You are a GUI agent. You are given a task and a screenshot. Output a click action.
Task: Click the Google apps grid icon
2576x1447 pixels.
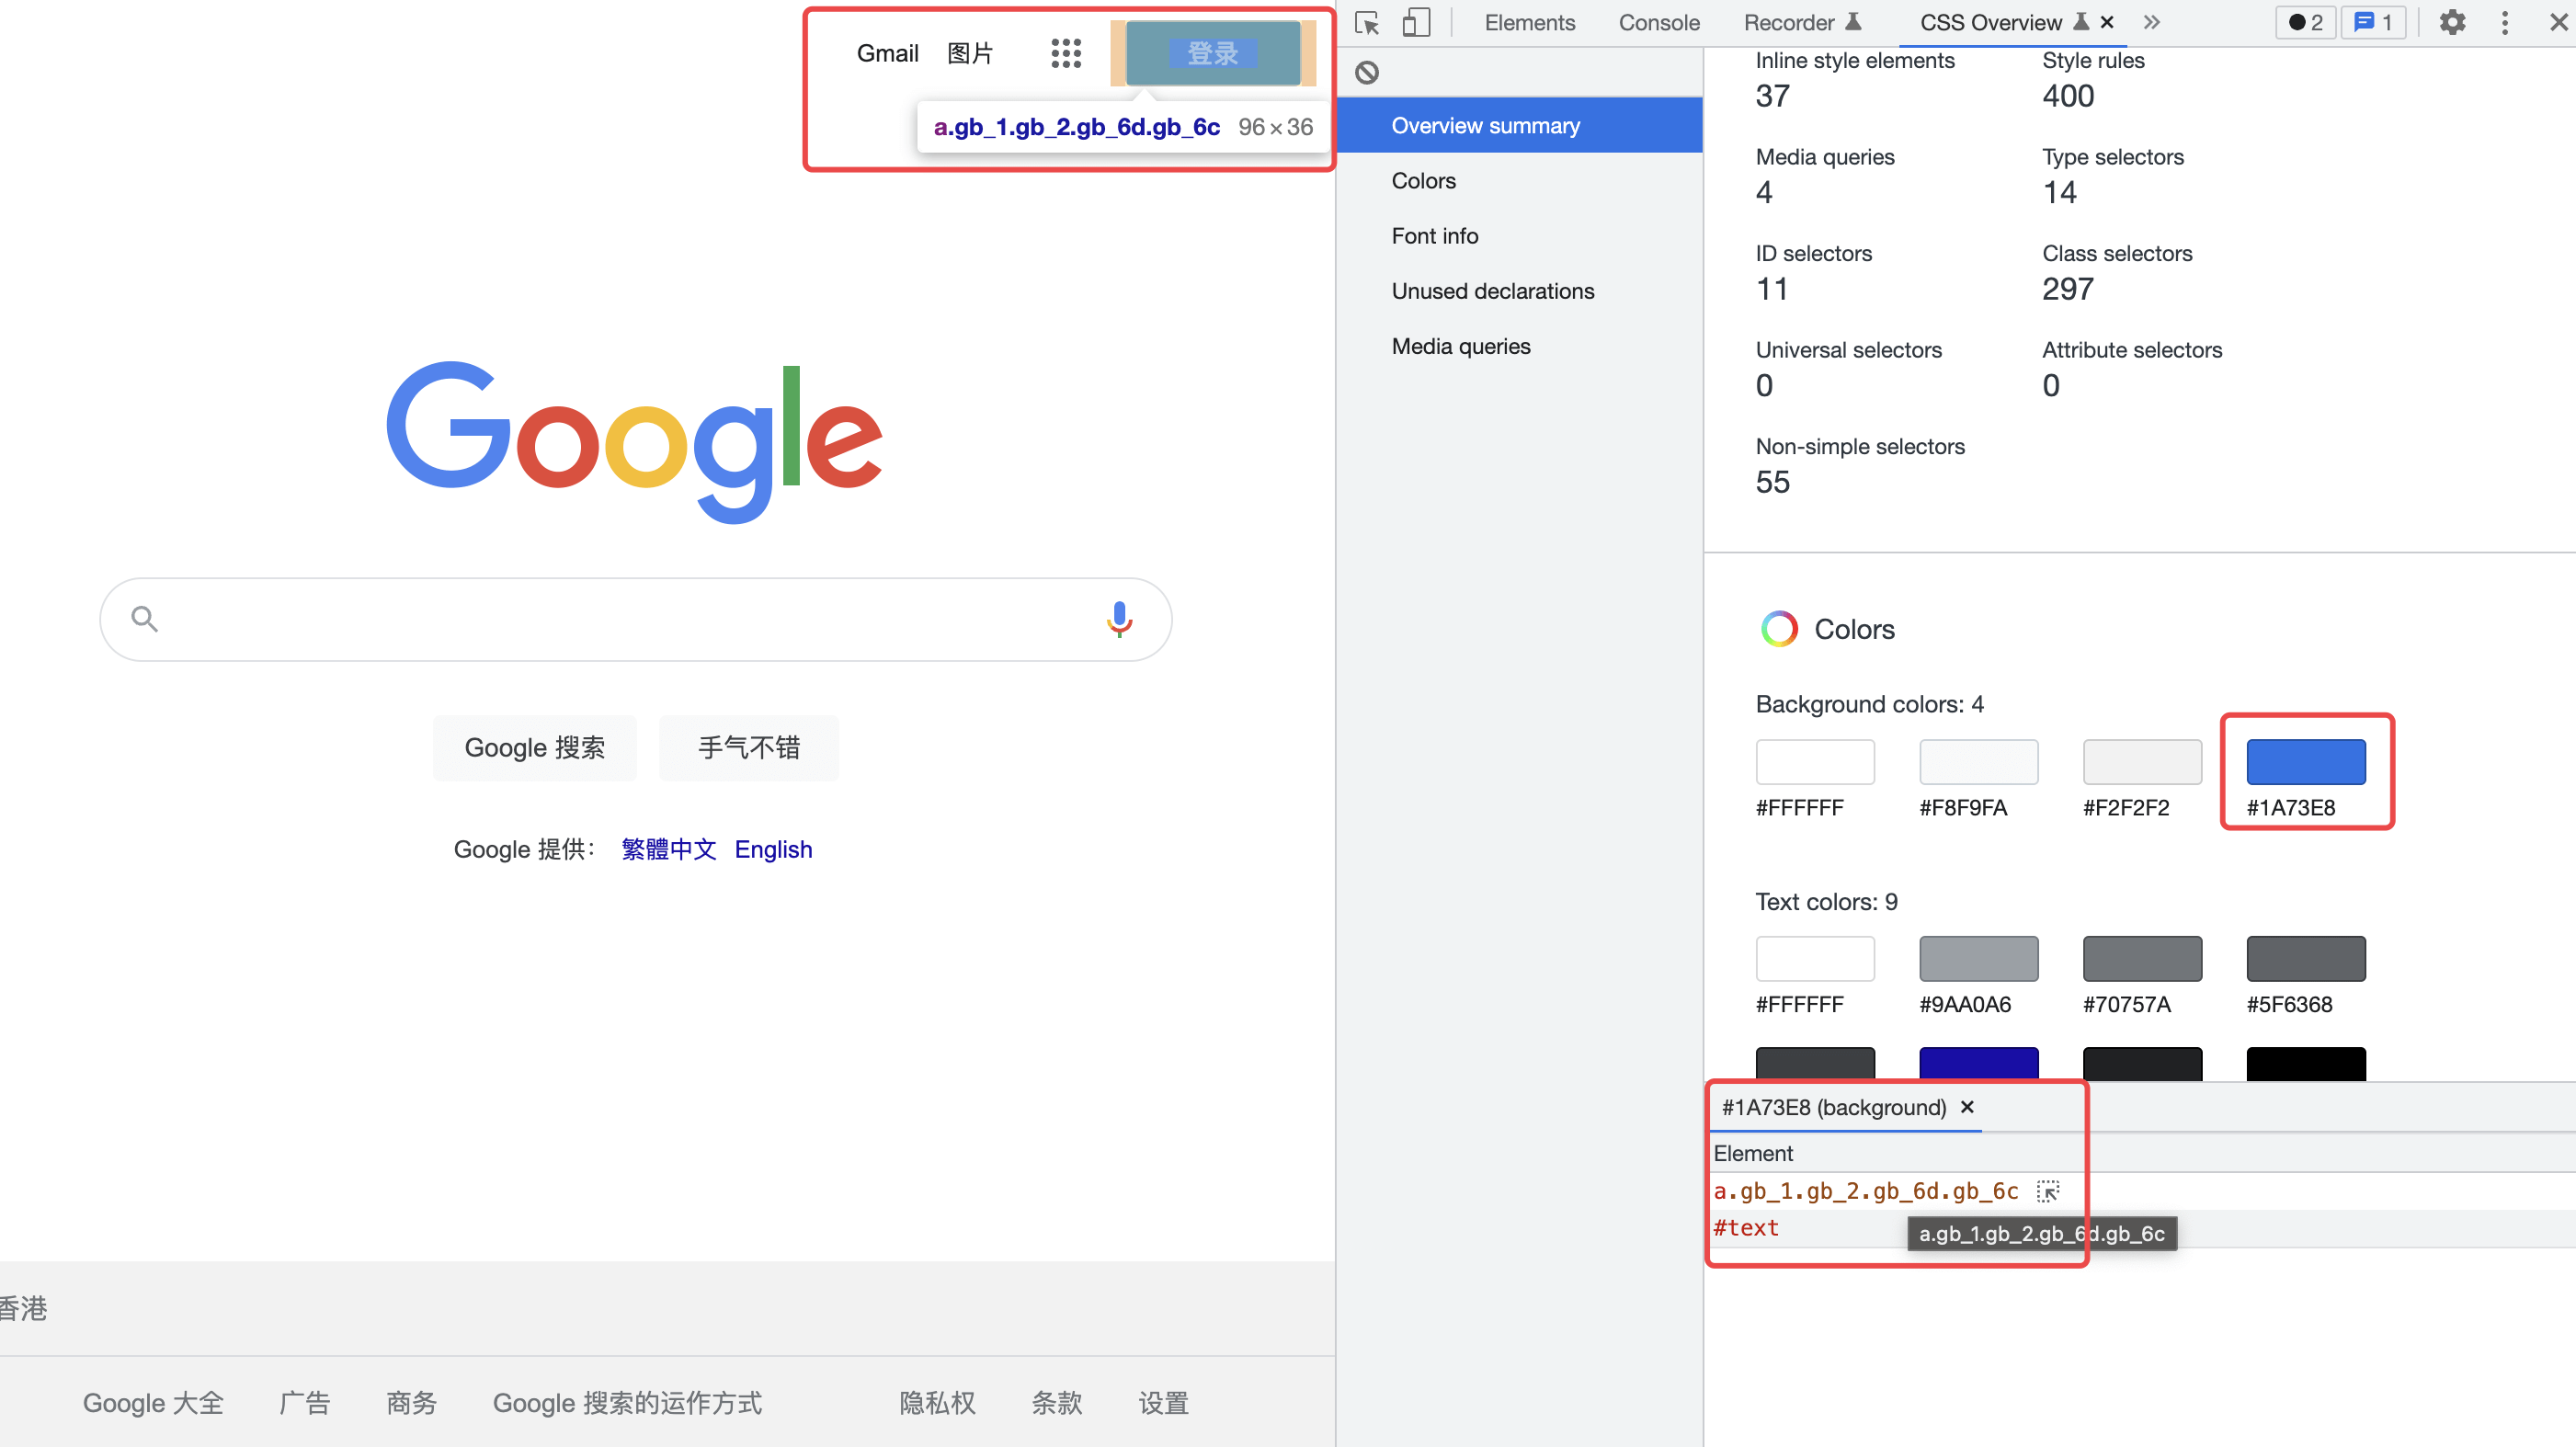point(1066,53)
